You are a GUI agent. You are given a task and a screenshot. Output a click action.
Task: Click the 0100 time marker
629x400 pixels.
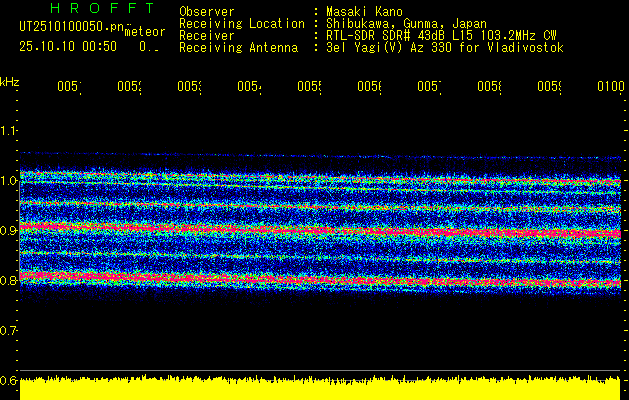[x=611, y=86]
